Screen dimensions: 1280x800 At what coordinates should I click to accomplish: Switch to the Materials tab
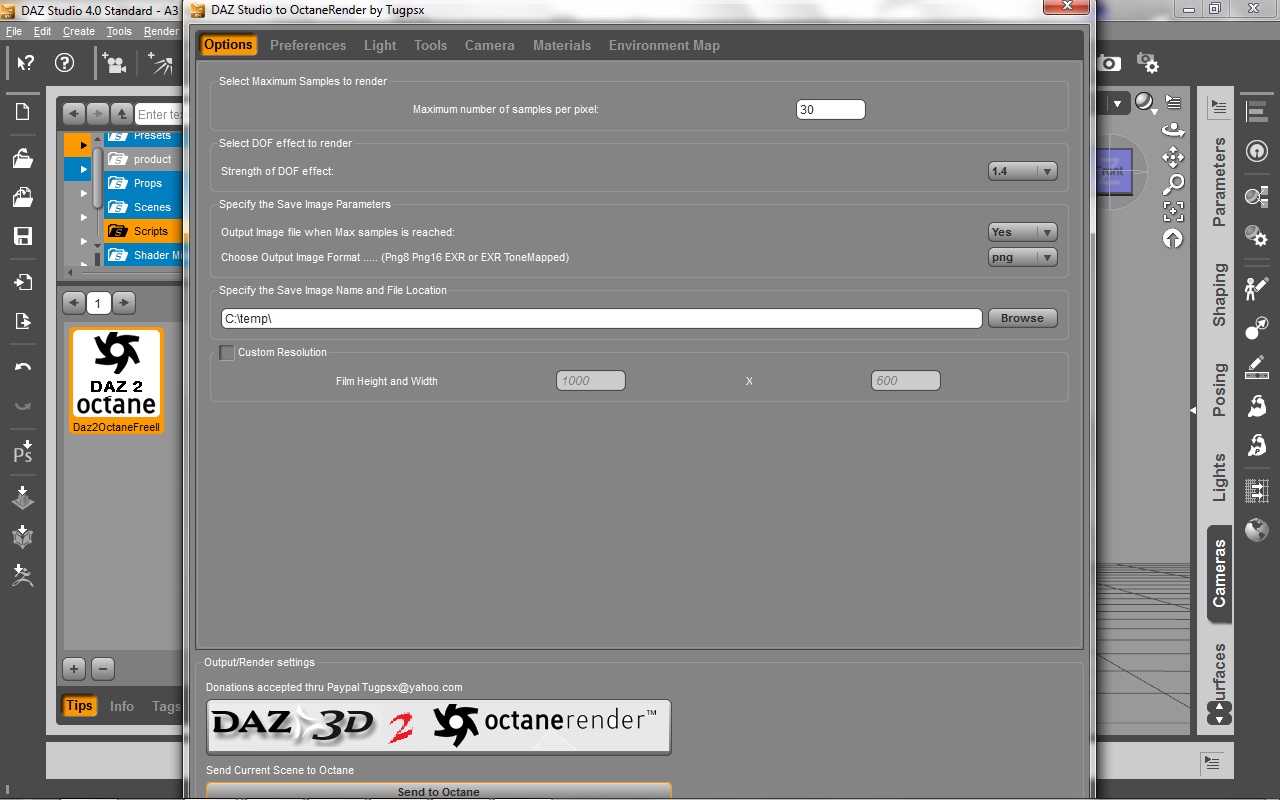562,45
